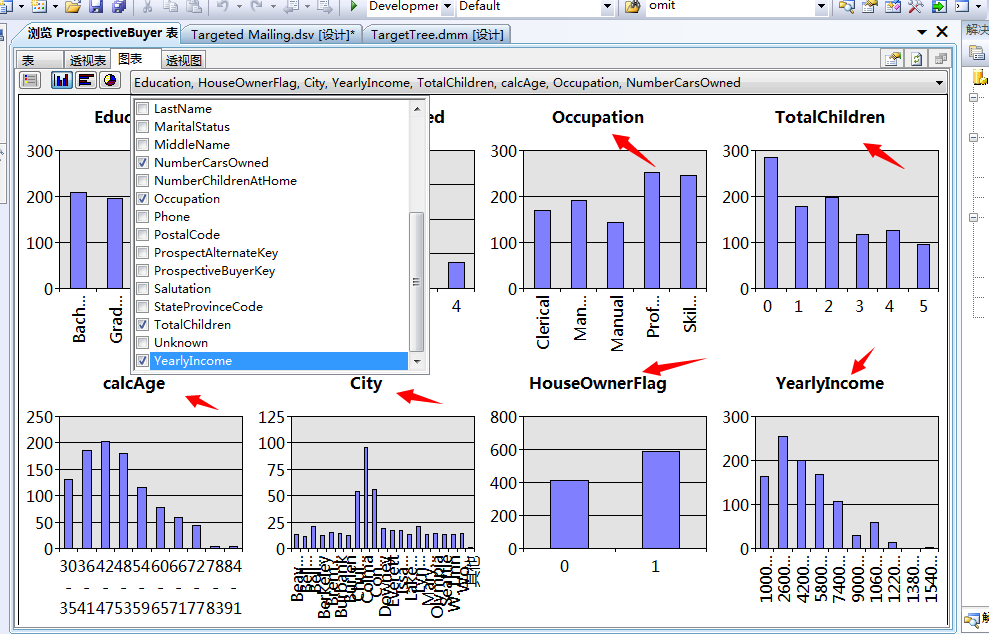Check the StateProvinceCode checkbox
Viewport: 989px width, 634px height.
point(143,307)
